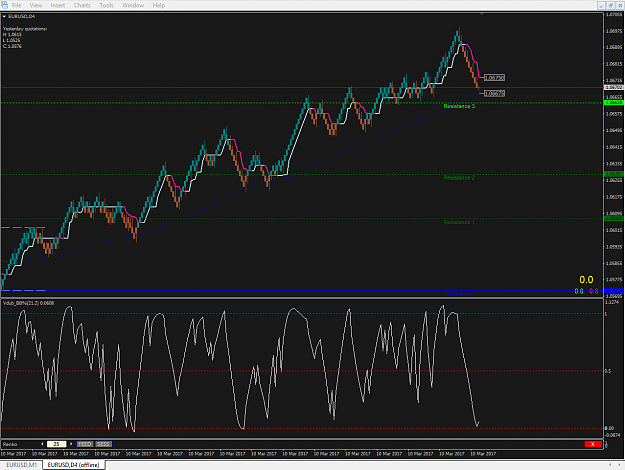Open the View menu
625x470 pixels.
tap(35, 5)
